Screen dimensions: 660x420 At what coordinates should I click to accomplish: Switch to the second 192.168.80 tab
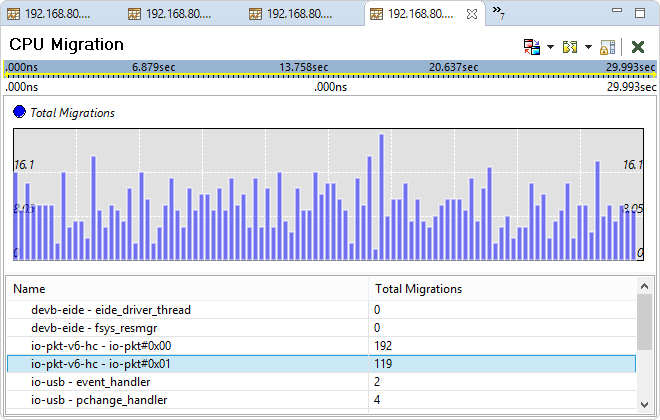pyautogui.click(x=180, y=14)
